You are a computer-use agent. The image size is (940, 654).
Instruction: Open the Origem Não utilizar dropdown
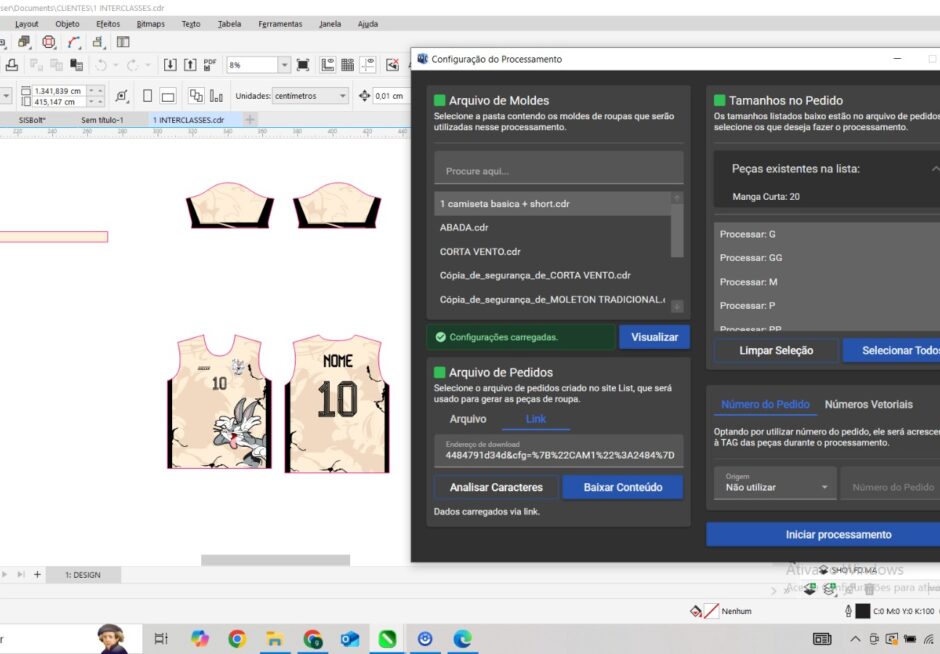click(x=775, y=483)
